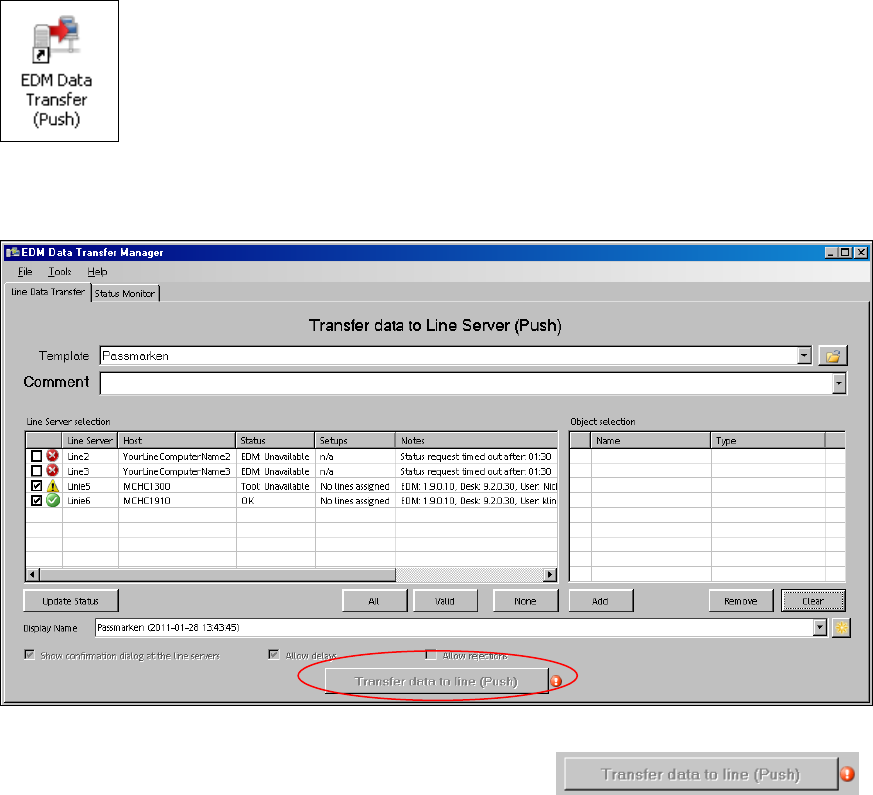Screen dimensions: 873x795
Task: Click the OK status cell of Linie6
Action: click(276, 500)
